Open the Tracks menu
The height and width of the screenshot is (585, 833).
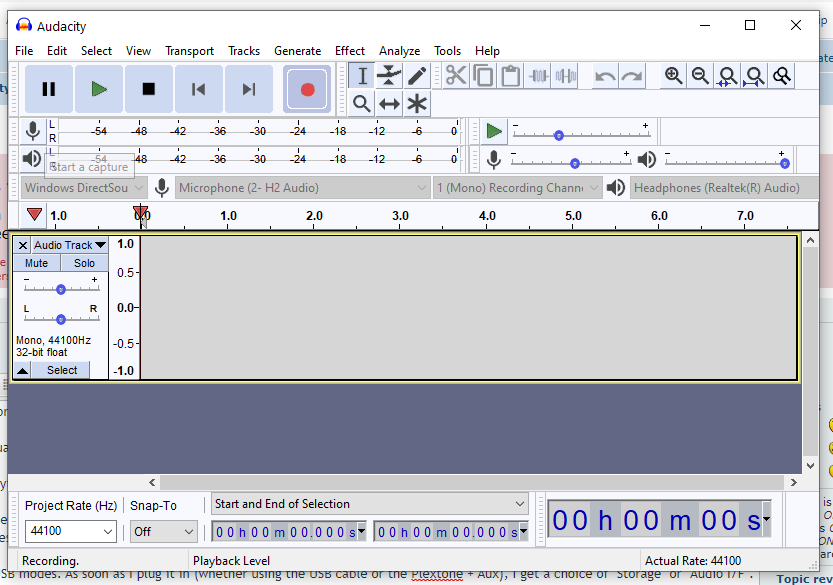[244, 51]
